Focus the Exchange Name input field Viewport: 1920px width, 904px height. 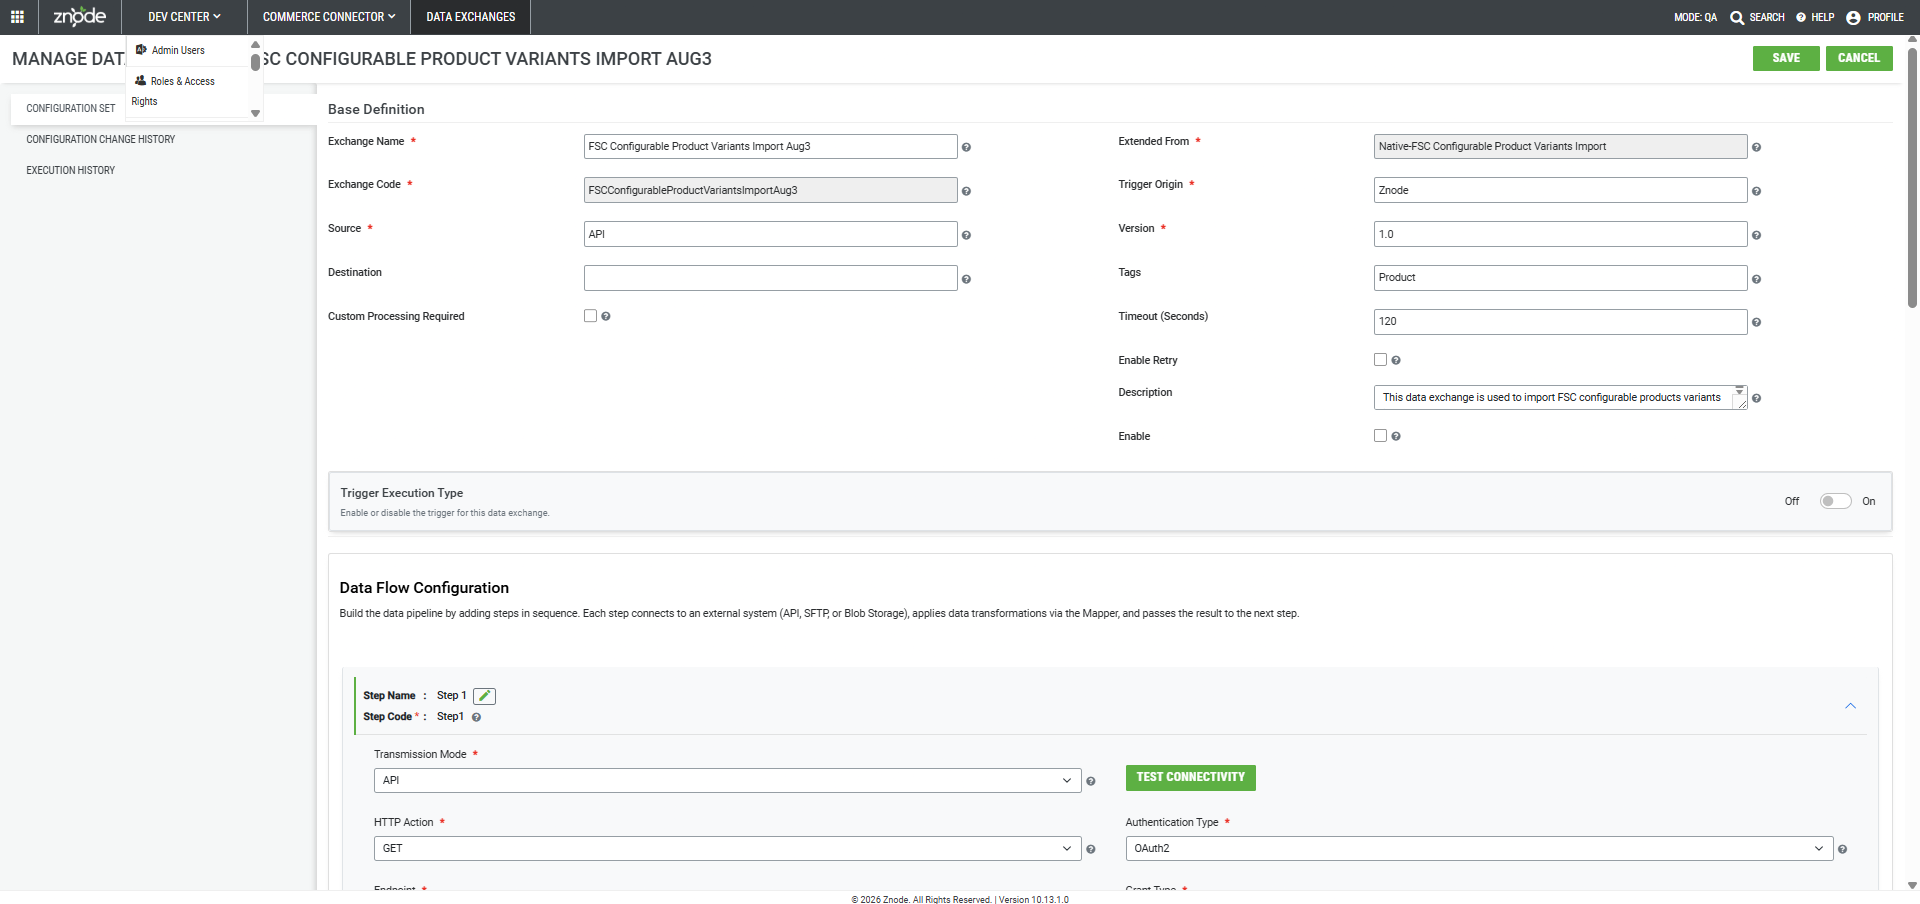point(770,147)
